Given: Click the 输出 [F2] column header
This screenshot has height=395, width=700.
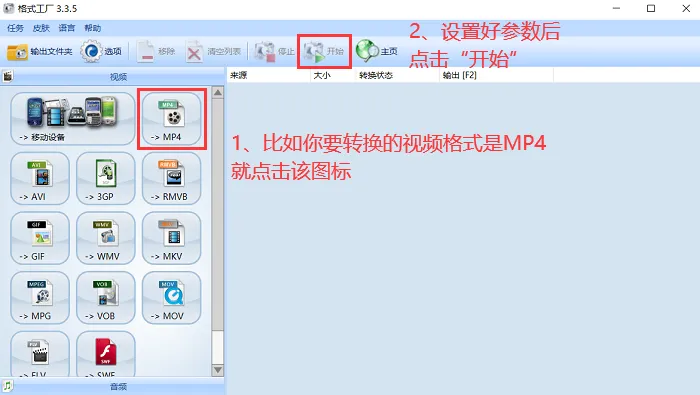Looking at the screenshot, I should pyautogui.click(x=496, y=75).
